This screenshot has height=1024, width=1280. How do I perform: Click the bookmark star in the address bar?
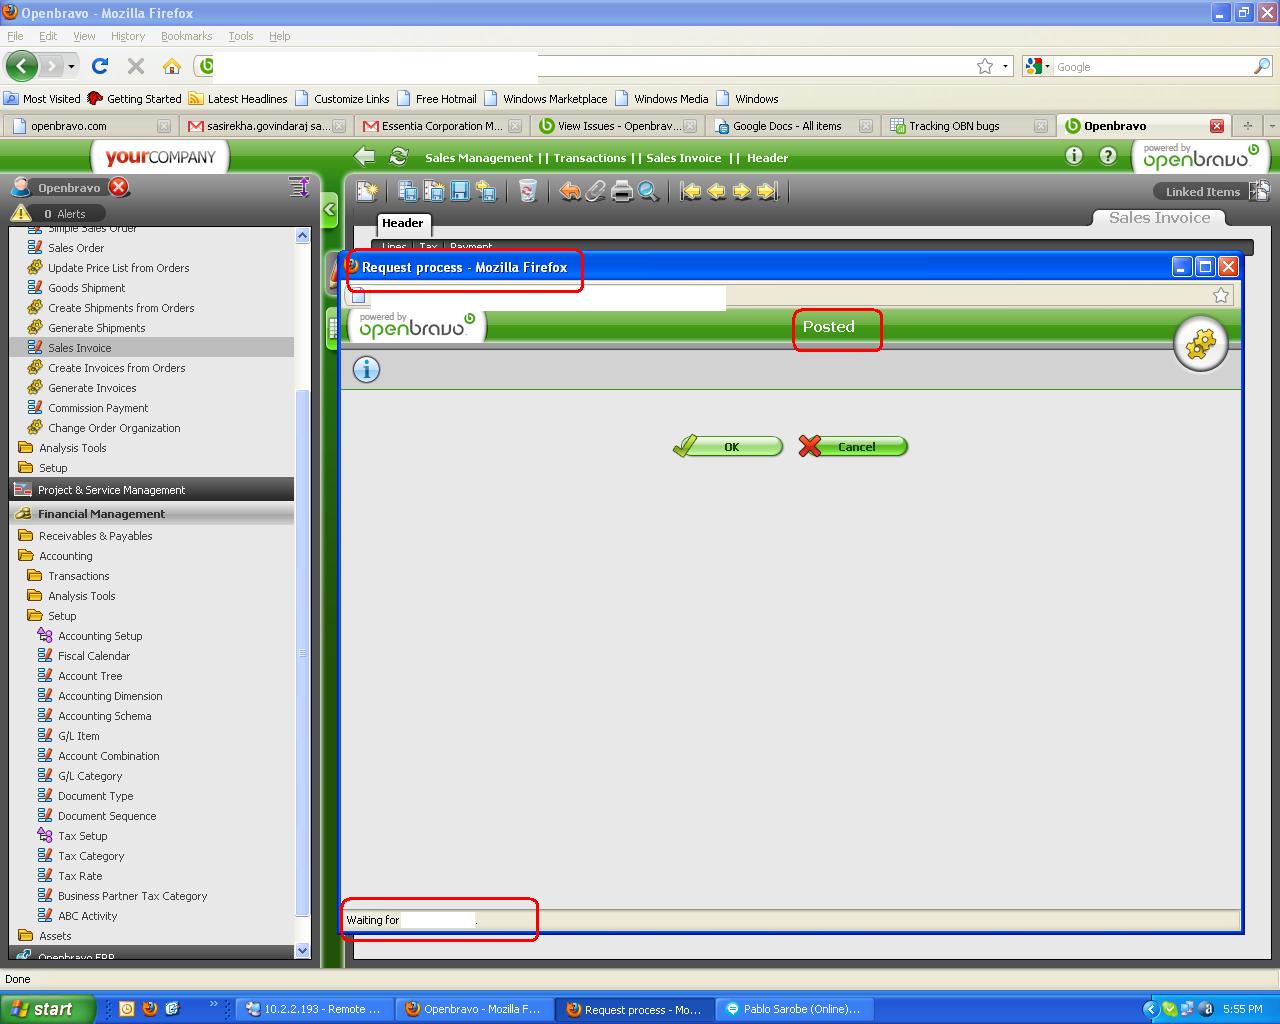point(985,66)
